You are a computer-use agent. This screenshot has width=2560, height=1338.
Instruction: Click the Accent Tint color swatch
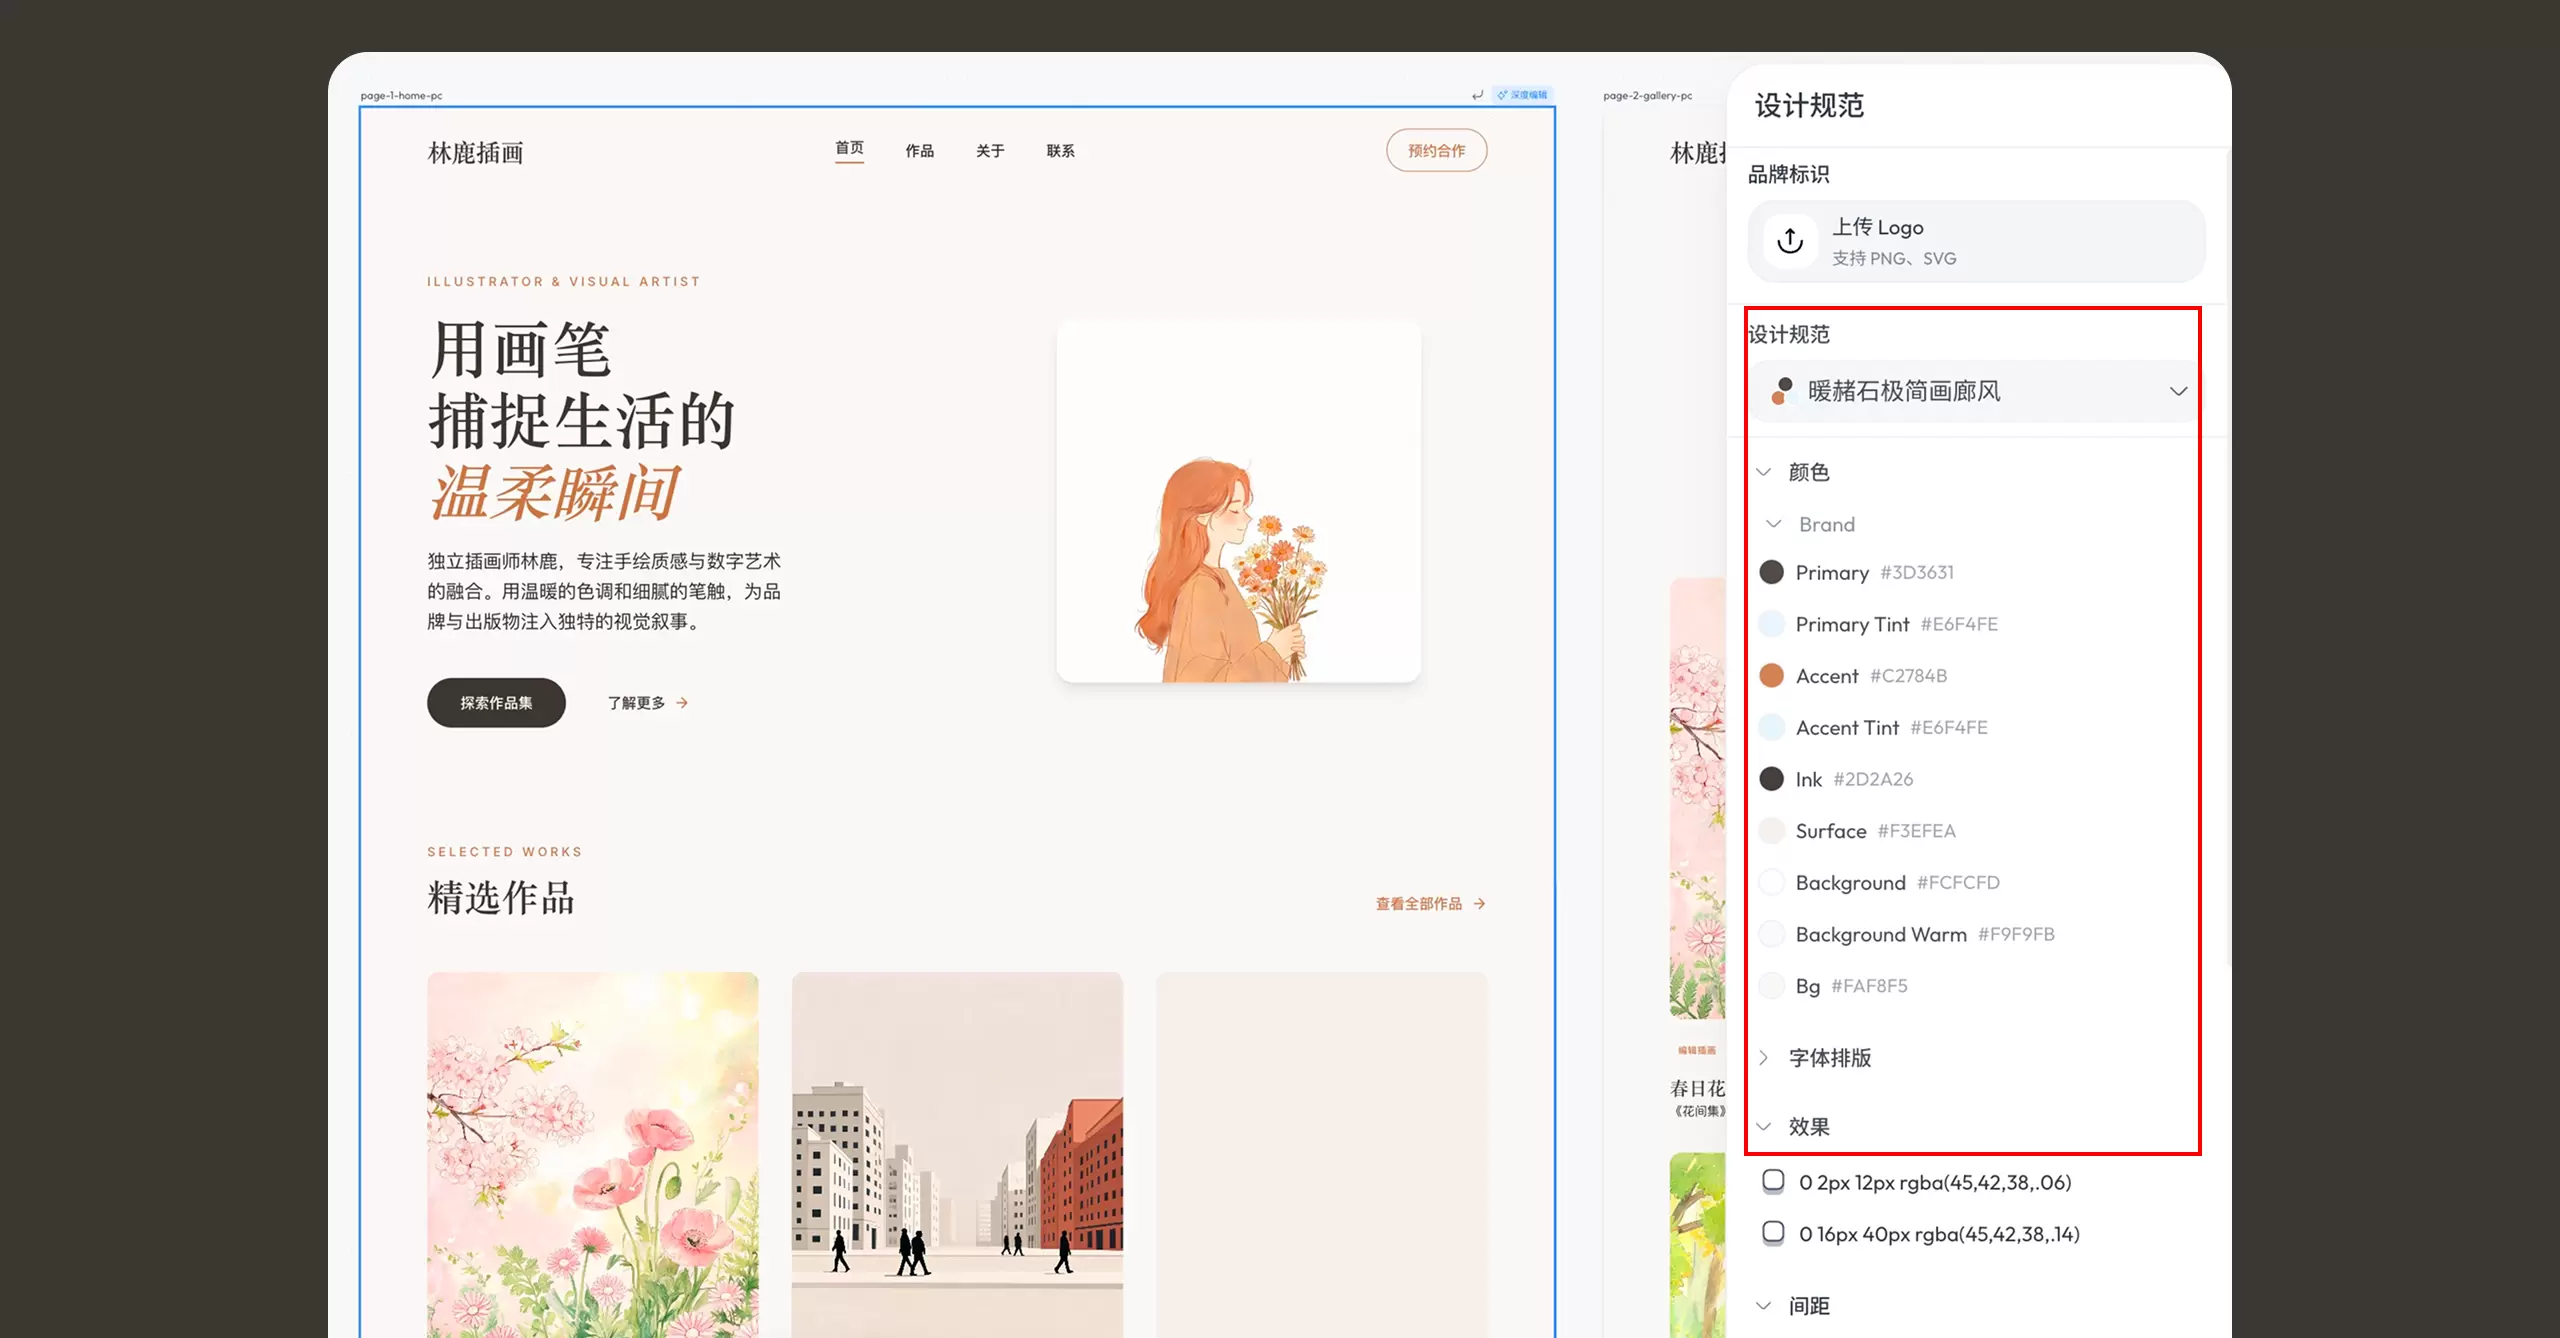(1771, 727)
